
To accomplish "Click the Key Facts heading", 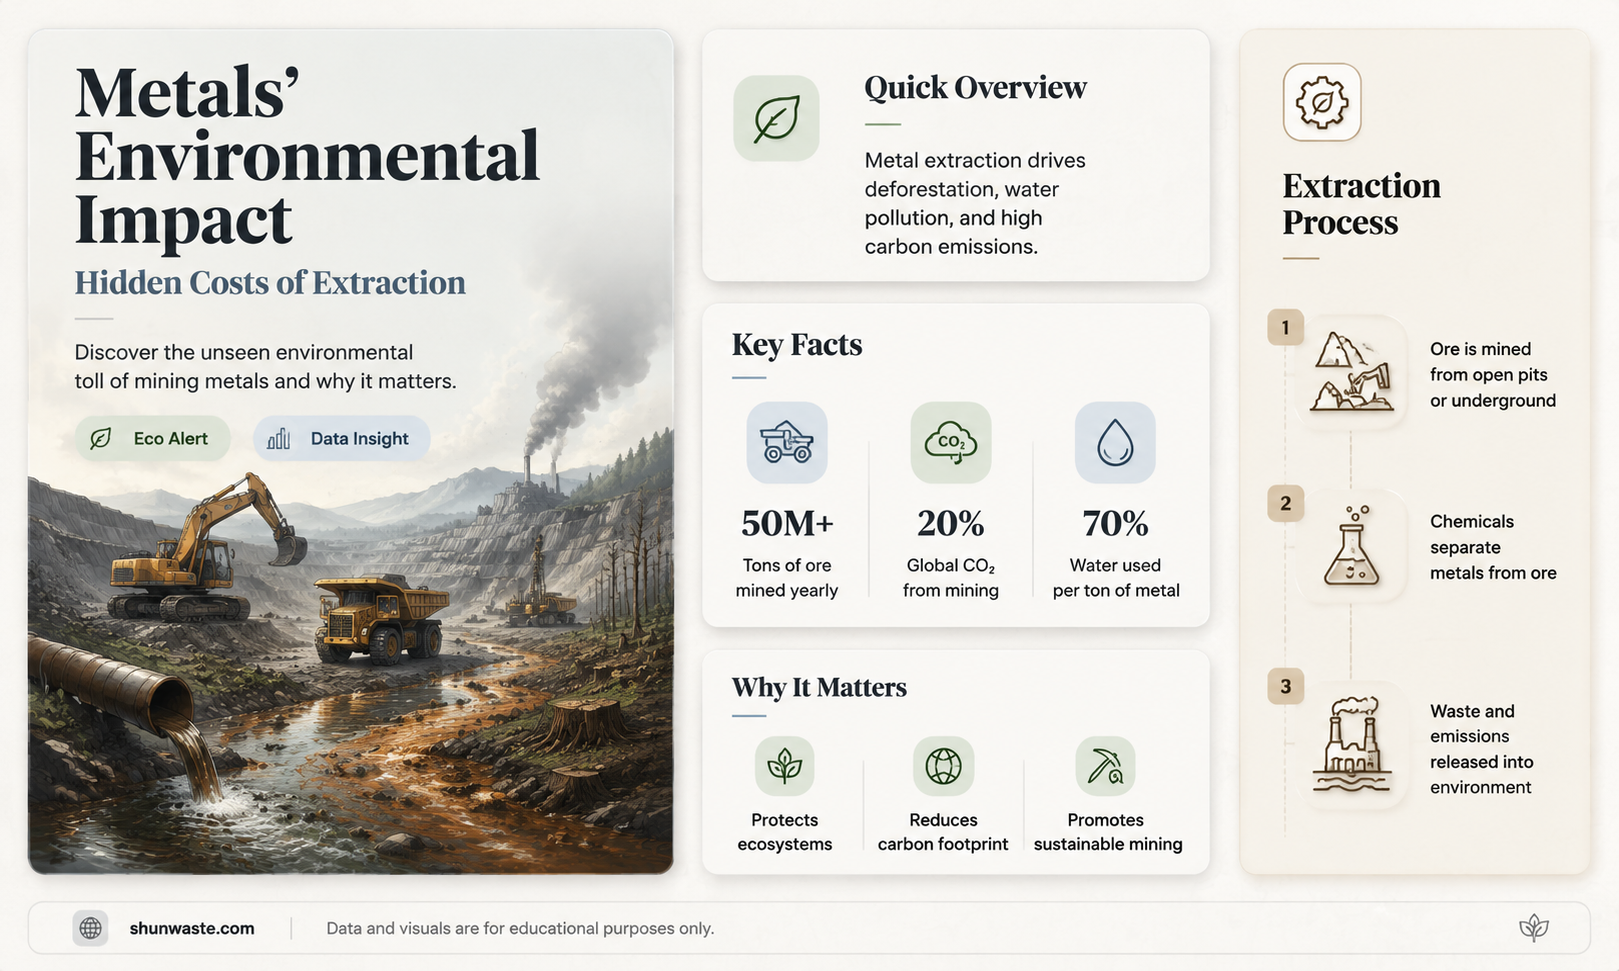I will click(797, 344).
